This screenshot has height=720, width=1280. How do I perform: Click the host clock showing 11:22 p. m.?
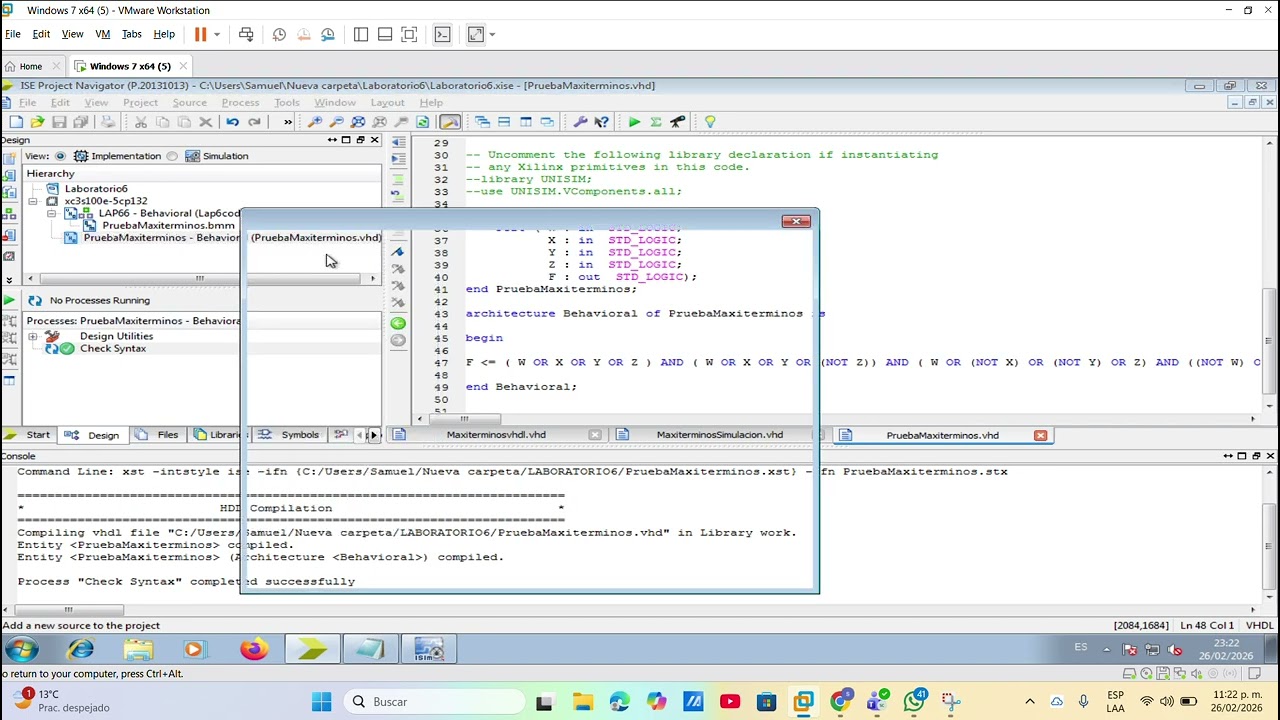1237,701
